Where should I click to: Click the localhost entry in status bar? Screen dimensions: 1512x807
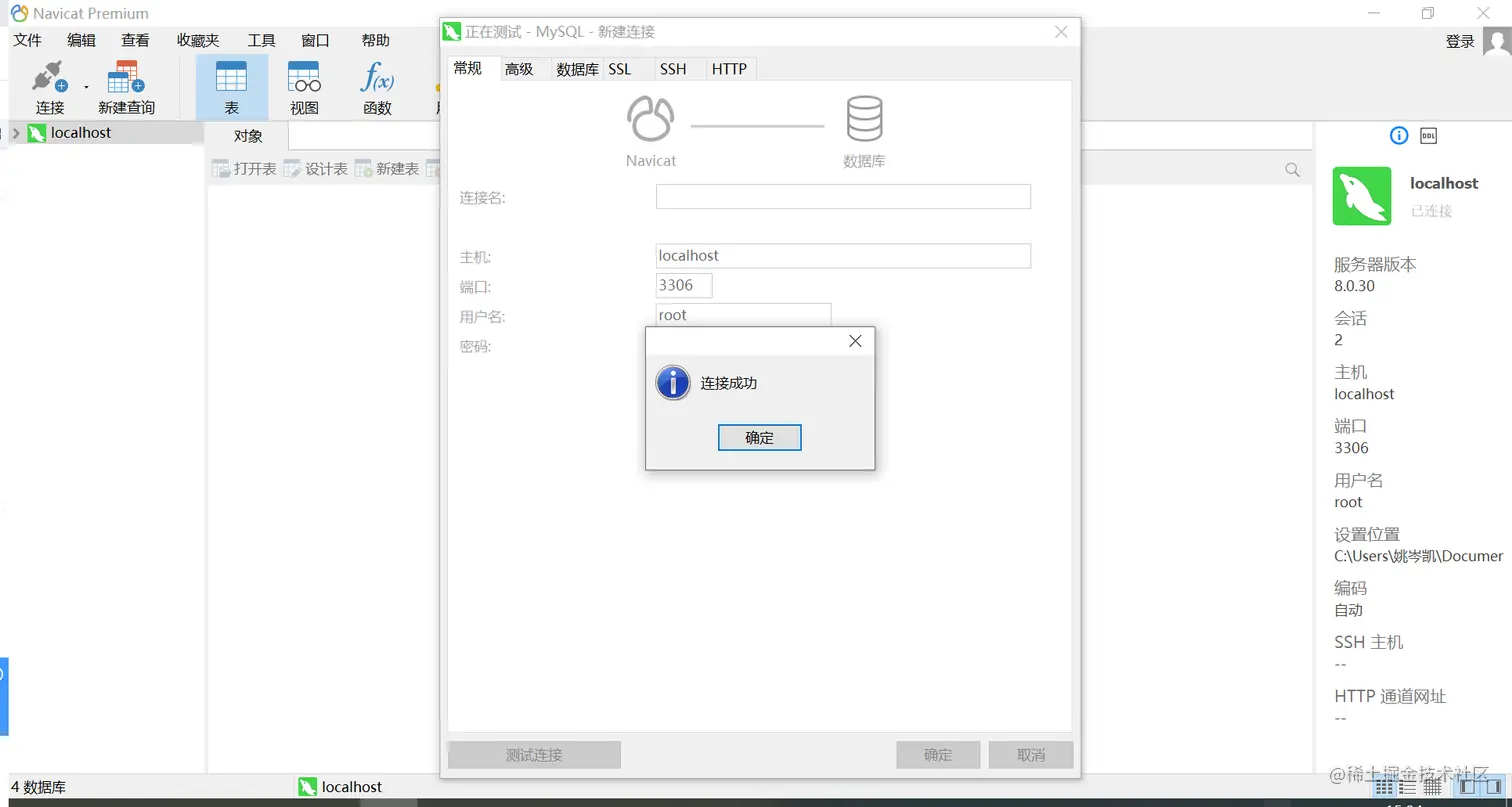point(340,787)
